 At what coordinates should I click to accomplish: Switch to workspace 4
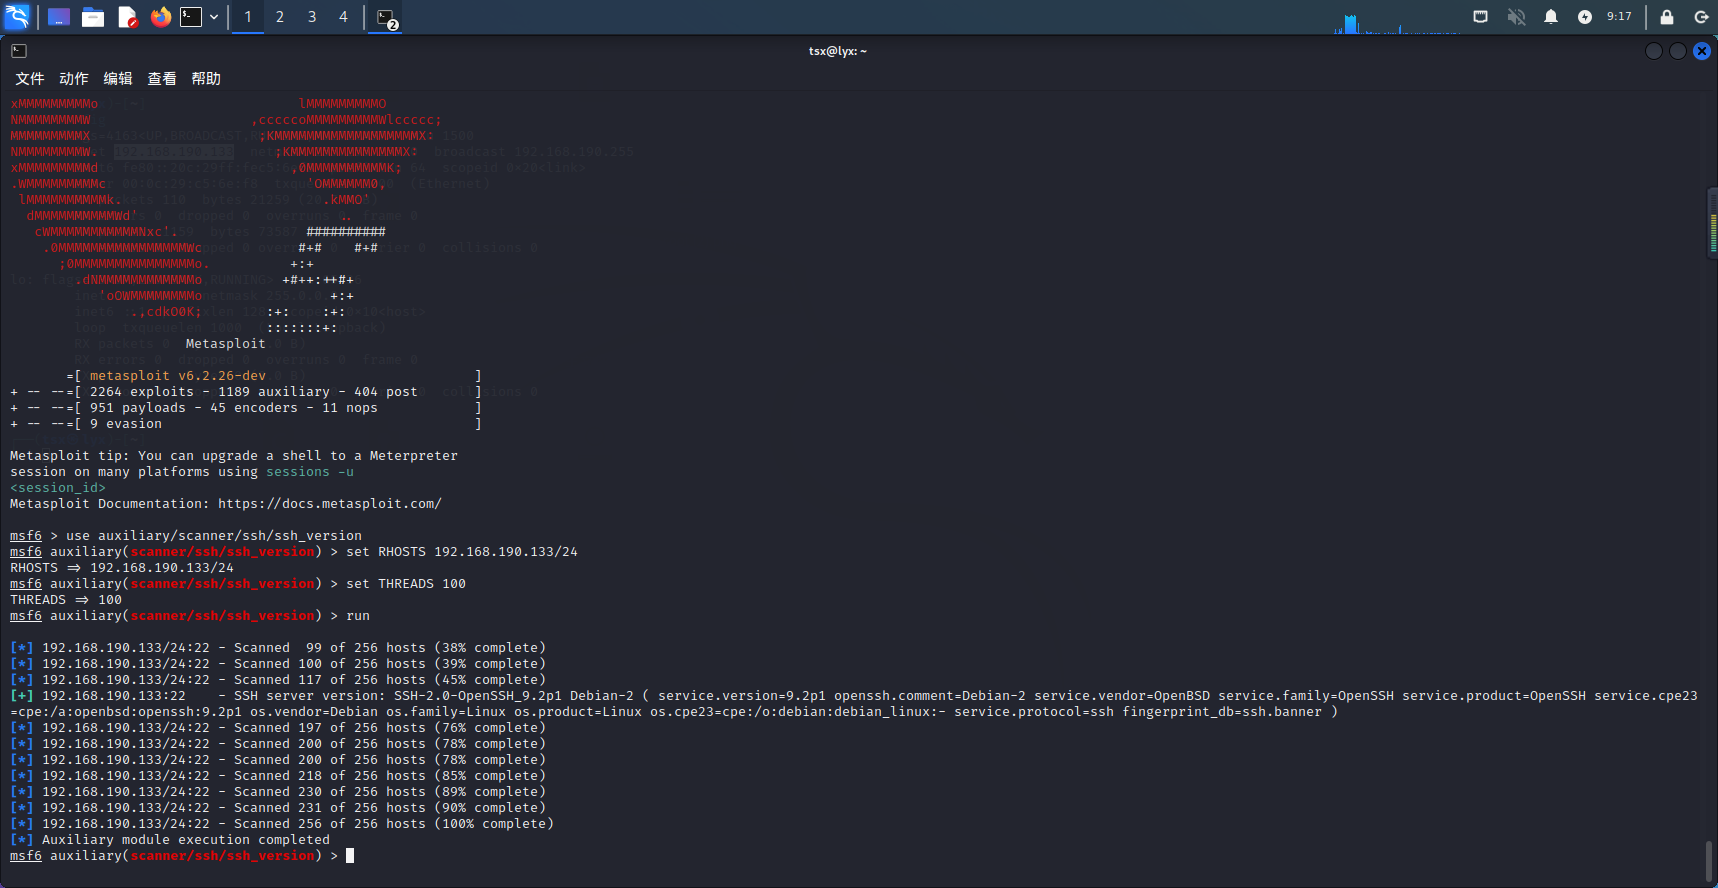click(344, 17)
